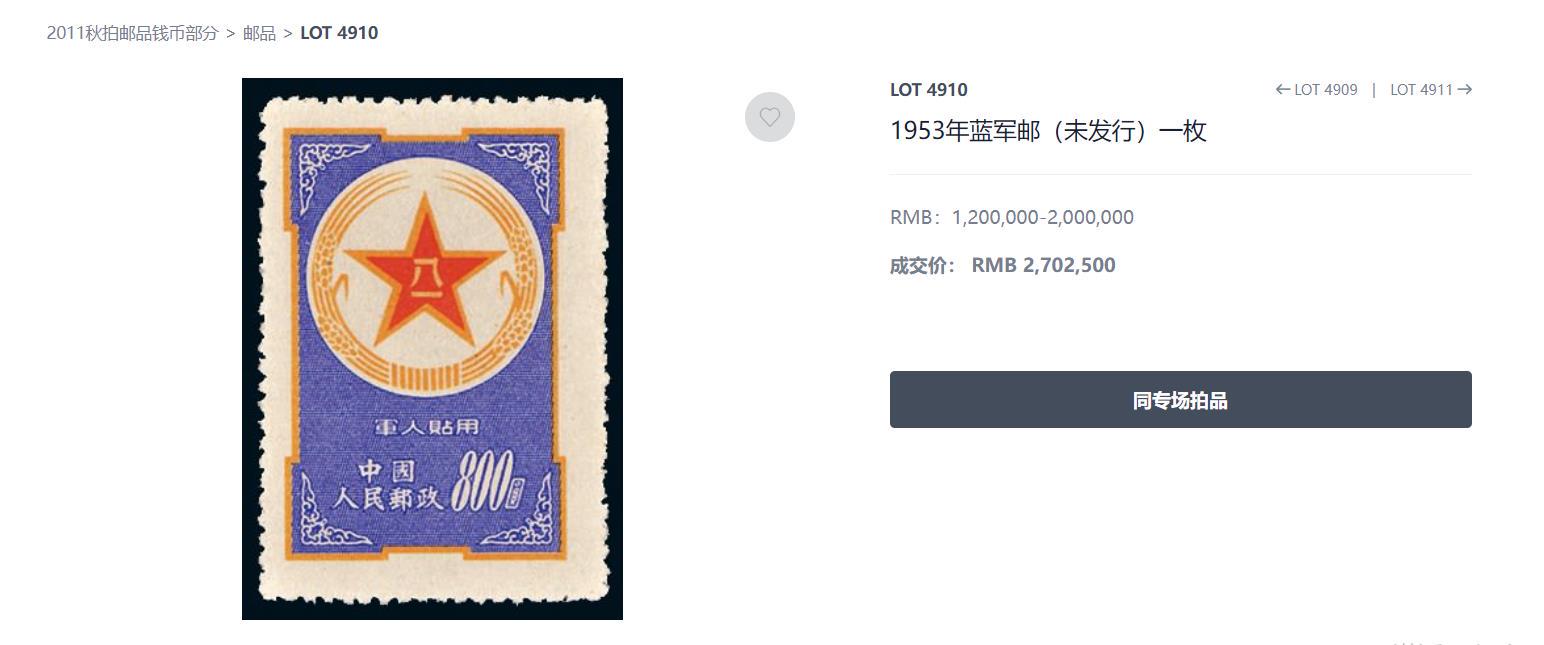Click the separator between LOT 4909 and 4911
The image size is (1544, 645).
(x=1374, y=89)
